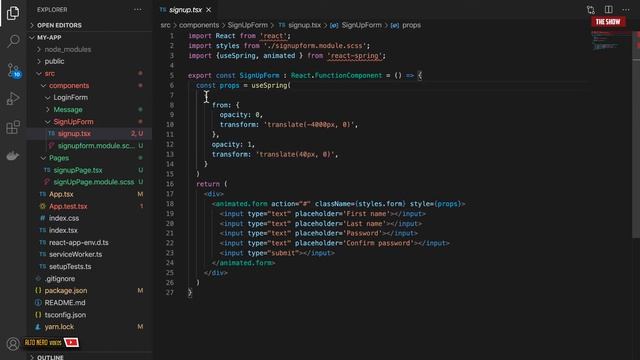Open the Source Control view
The height and width of the screenshot is (360, 640).
[x=13, y=70]
